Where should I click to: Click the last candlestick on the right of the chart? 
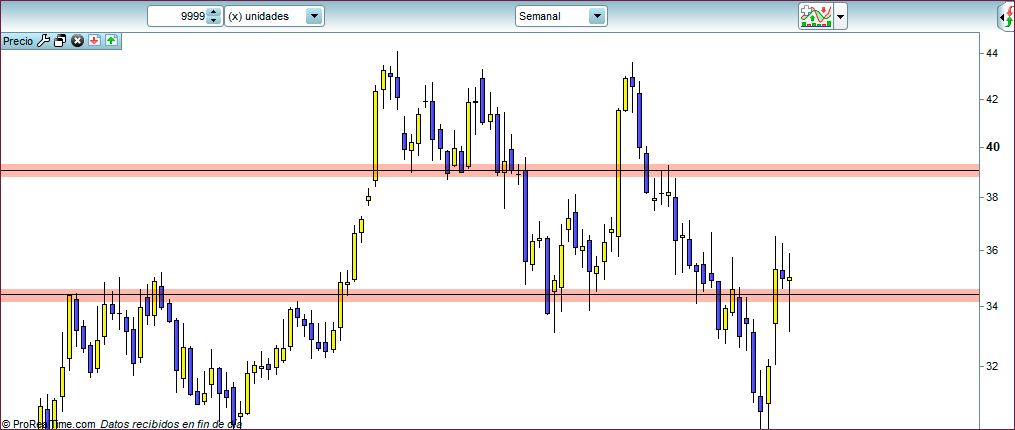[x=789, y=280]
